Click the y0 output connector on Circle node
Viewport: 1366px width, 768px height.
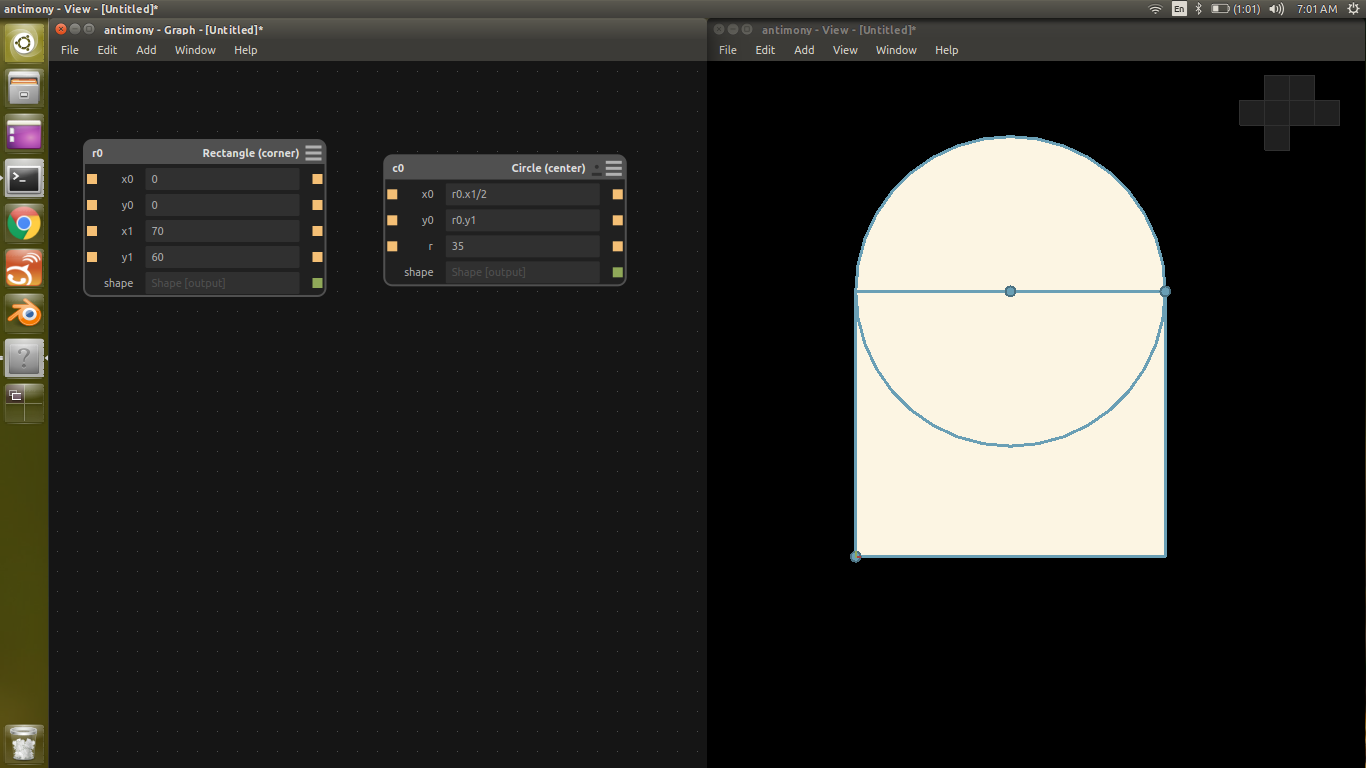coord(617,220)
